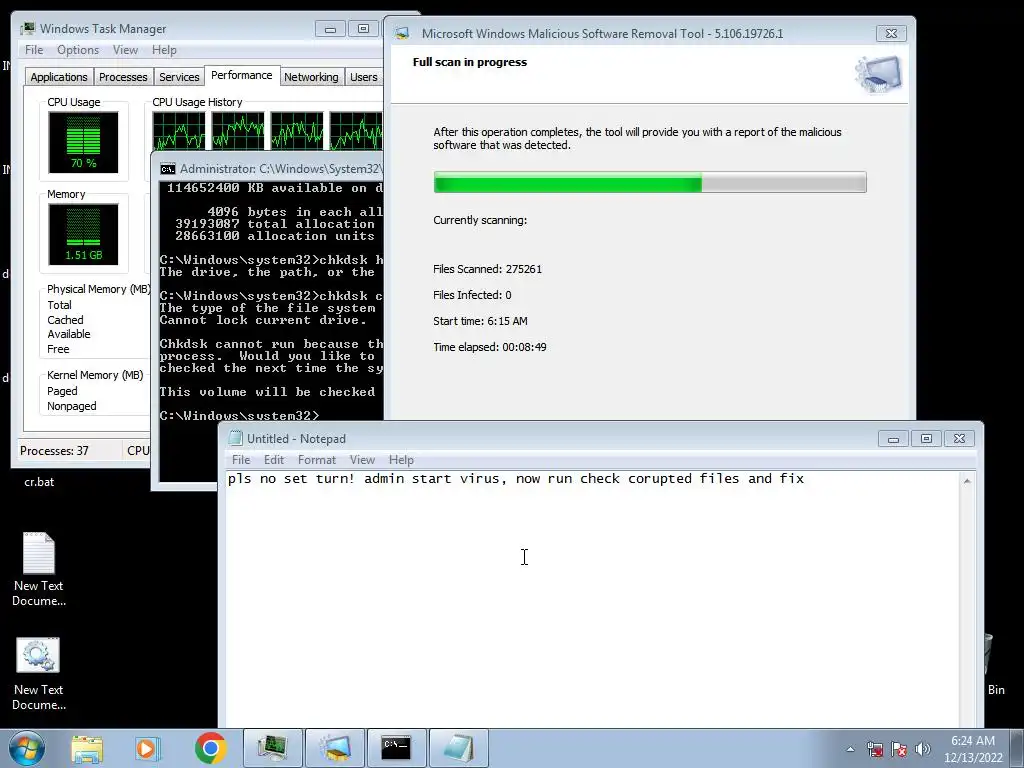The width and height of the screenshot is (1024, 768).
Task: Switch to Task Manager Applications tab
Action: coord(59,77)
